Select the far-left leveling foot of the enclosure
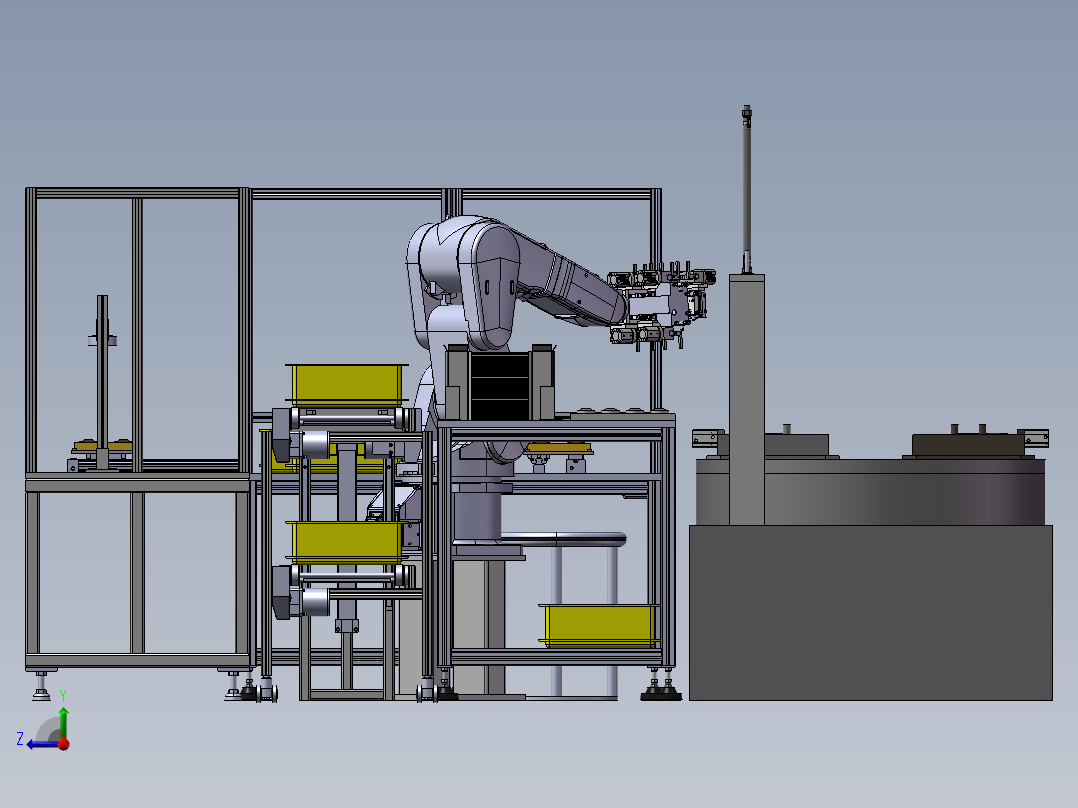1078x808 pixels. pos(41,688)
